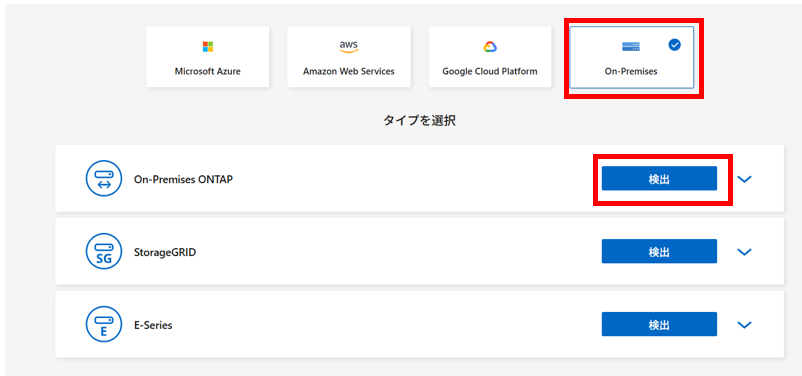Image resolution: width=802 pixels, height=376 pixels.
Task: Choose the Google Cloud Platform card
Action: click(490, 57)
